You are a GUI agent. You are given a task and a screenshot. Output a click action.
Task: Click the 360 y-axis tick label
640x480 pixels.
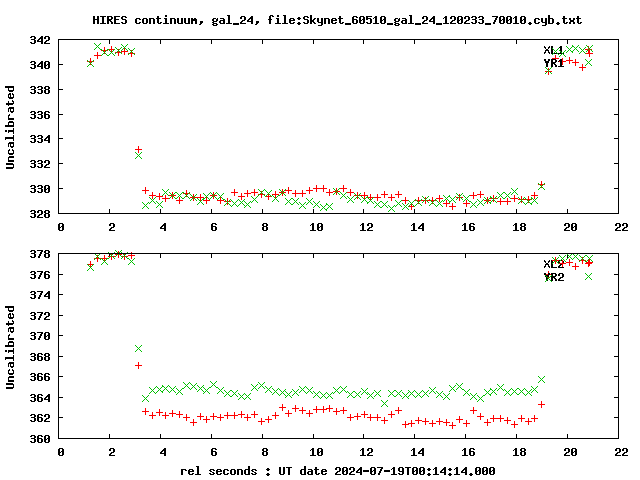coord(40,439)
